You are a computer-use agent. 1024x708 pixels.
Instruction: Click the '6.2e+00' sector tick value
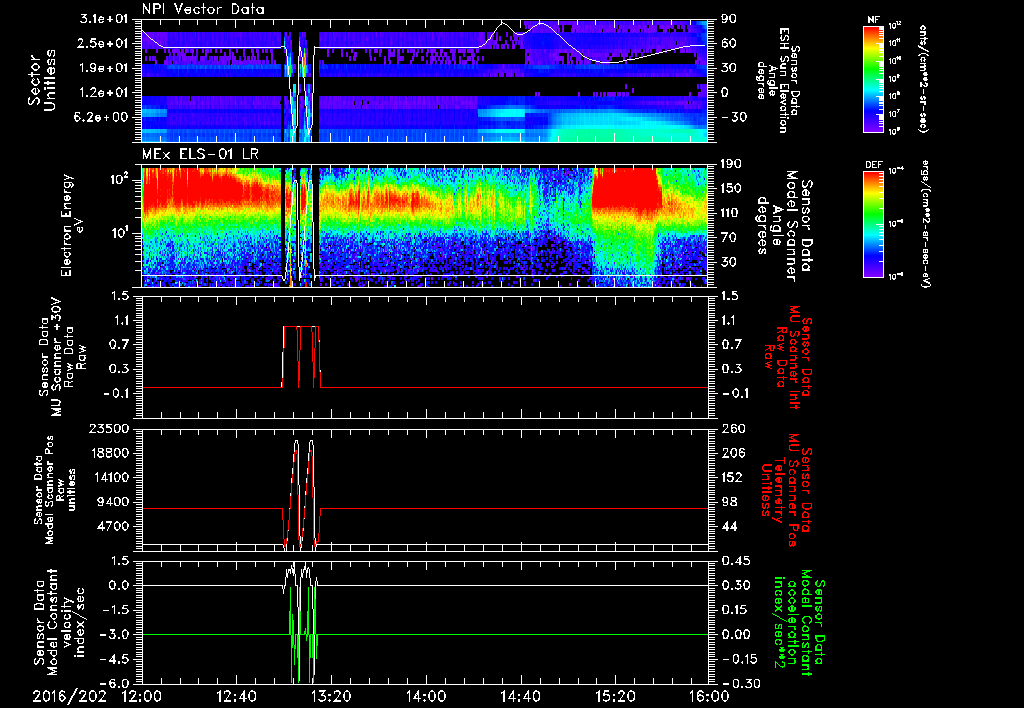[103, 117]
